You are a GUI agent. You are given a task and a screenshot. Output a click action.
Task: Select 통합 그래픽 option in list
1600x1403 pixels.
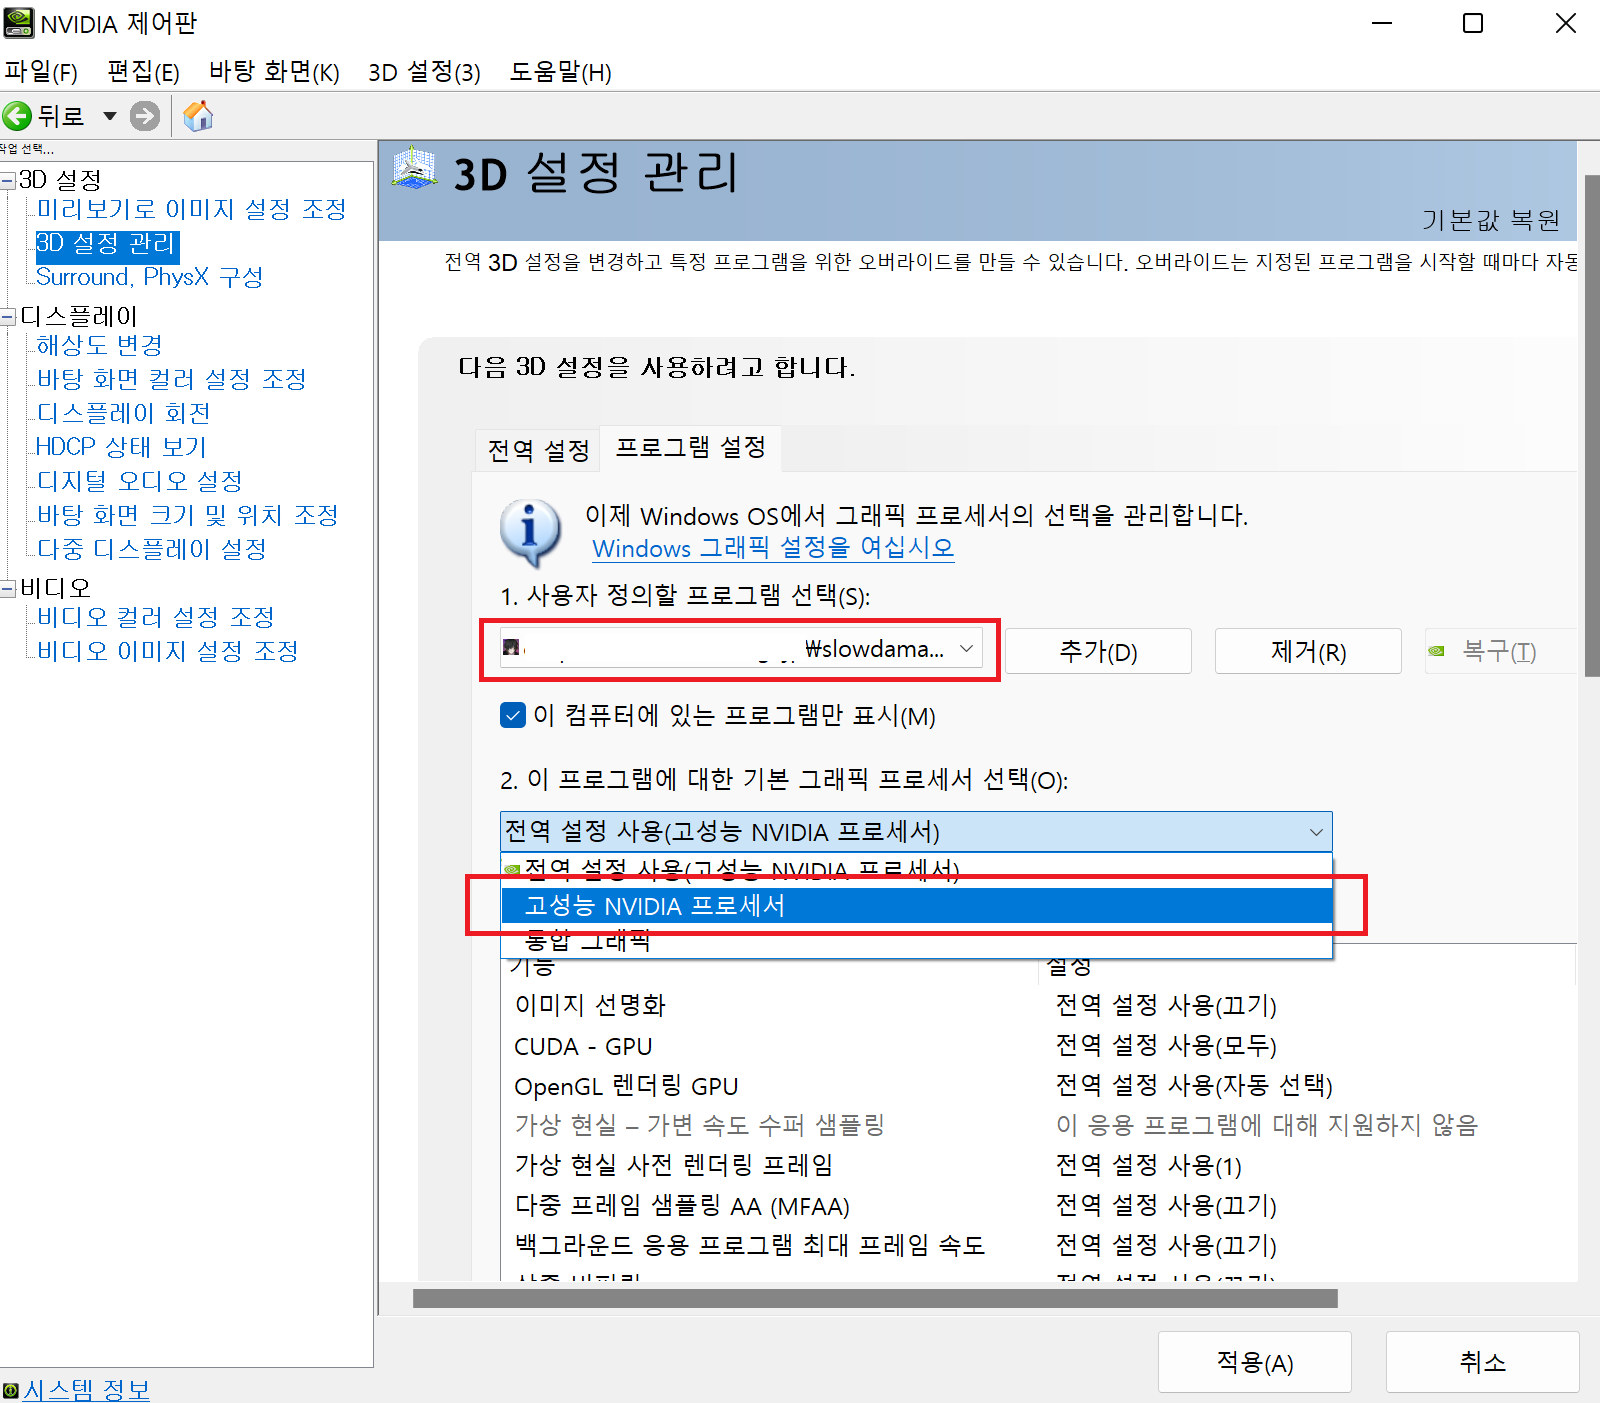tap(917, 941)
